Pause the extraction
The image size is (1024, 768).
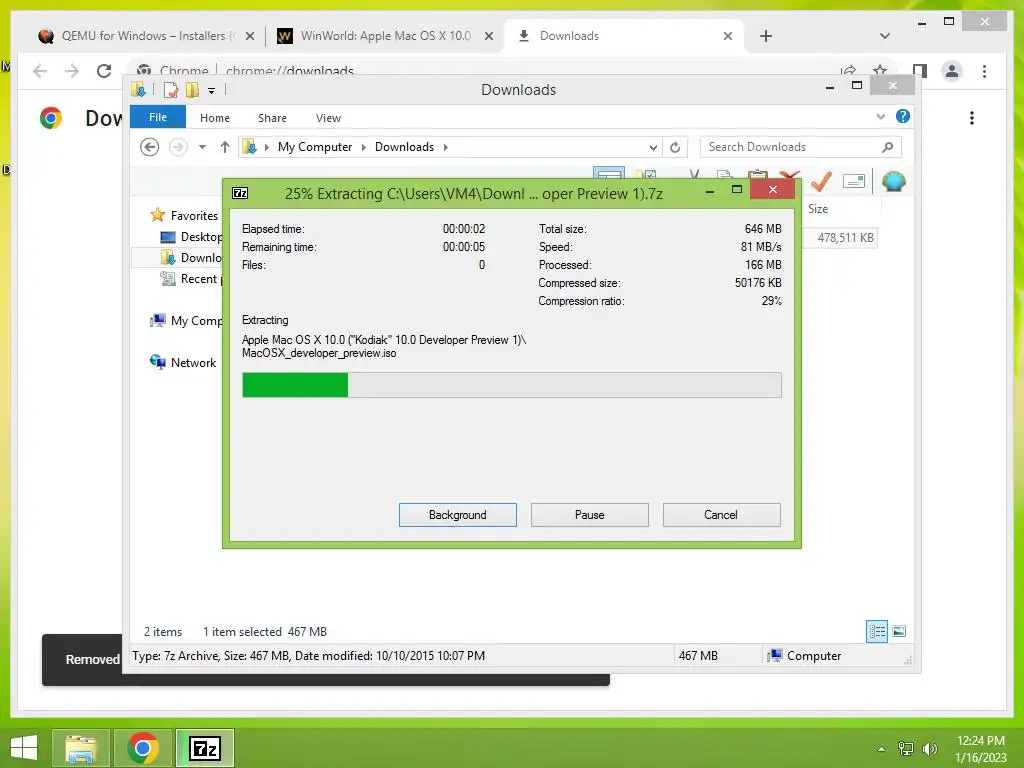click(590, 515)
